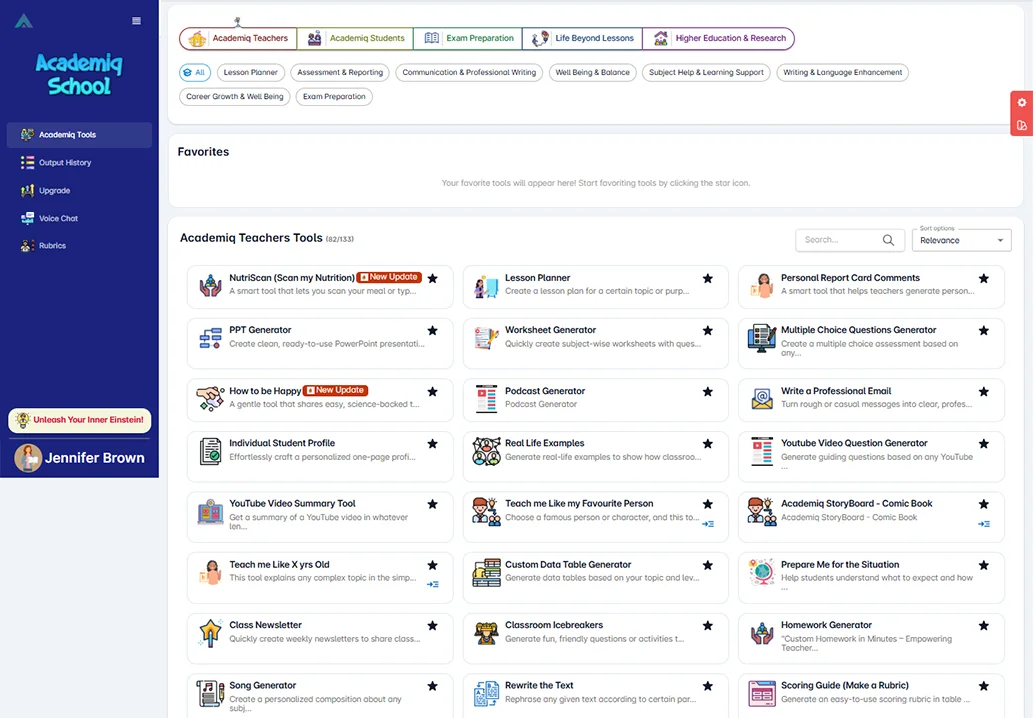1036x718 pixels.
Task: Click the Jennifer Brown profile avatar
Action: coord(28,458)
